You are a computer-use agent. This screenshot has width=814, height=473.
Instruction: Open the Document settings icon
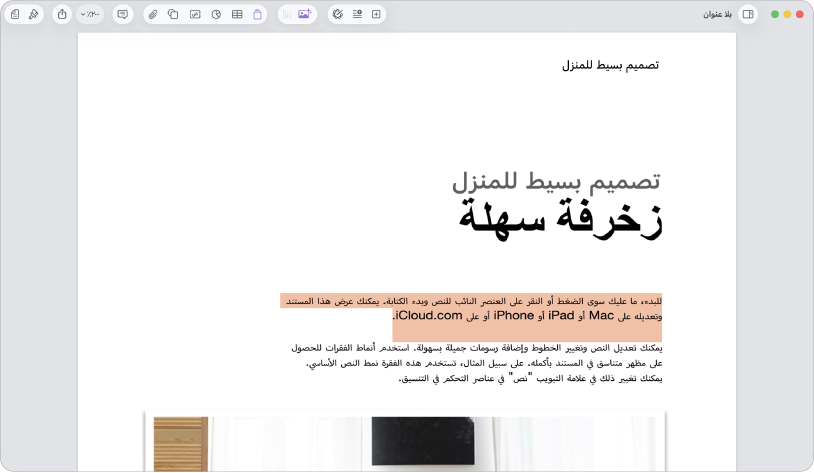click(15, 15)
